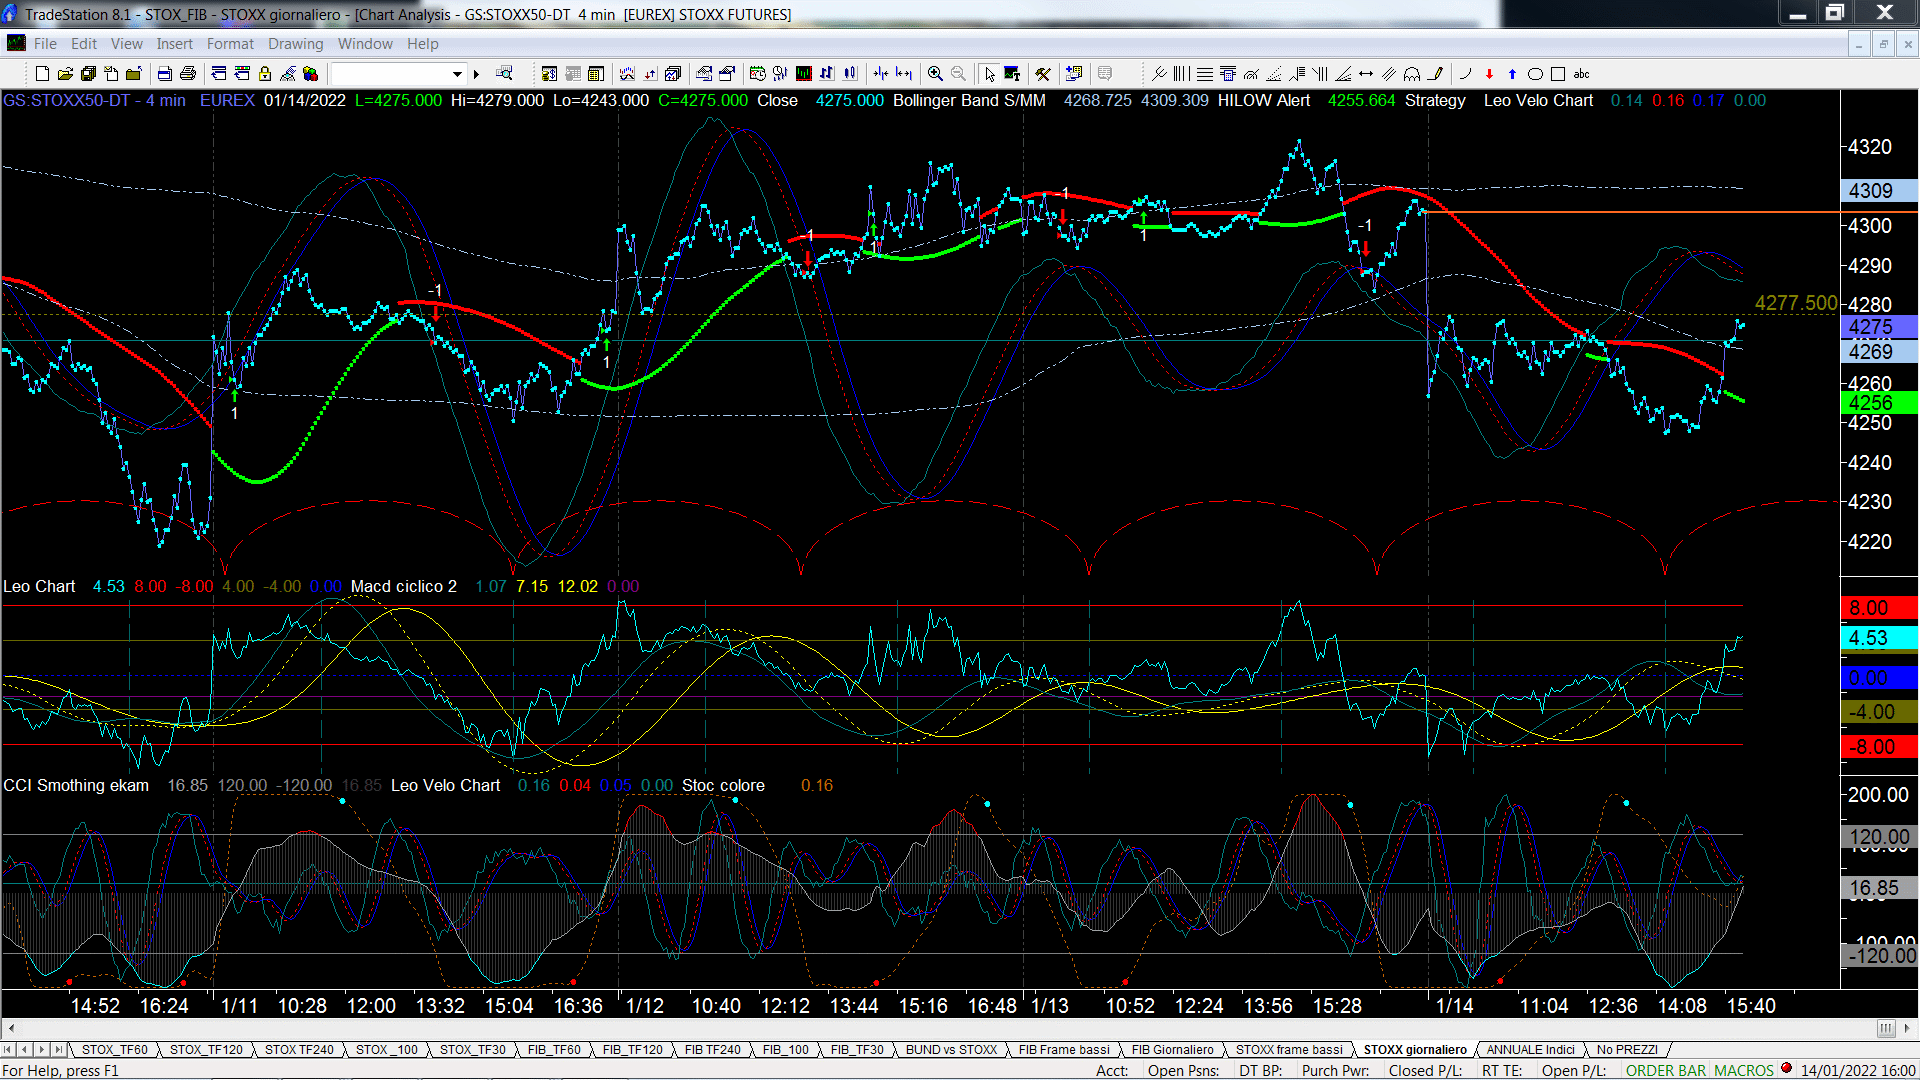This screenshot has height=1080, width=1920.
Task: Click the lock icon in the toolbar
Action: point(265,74)
